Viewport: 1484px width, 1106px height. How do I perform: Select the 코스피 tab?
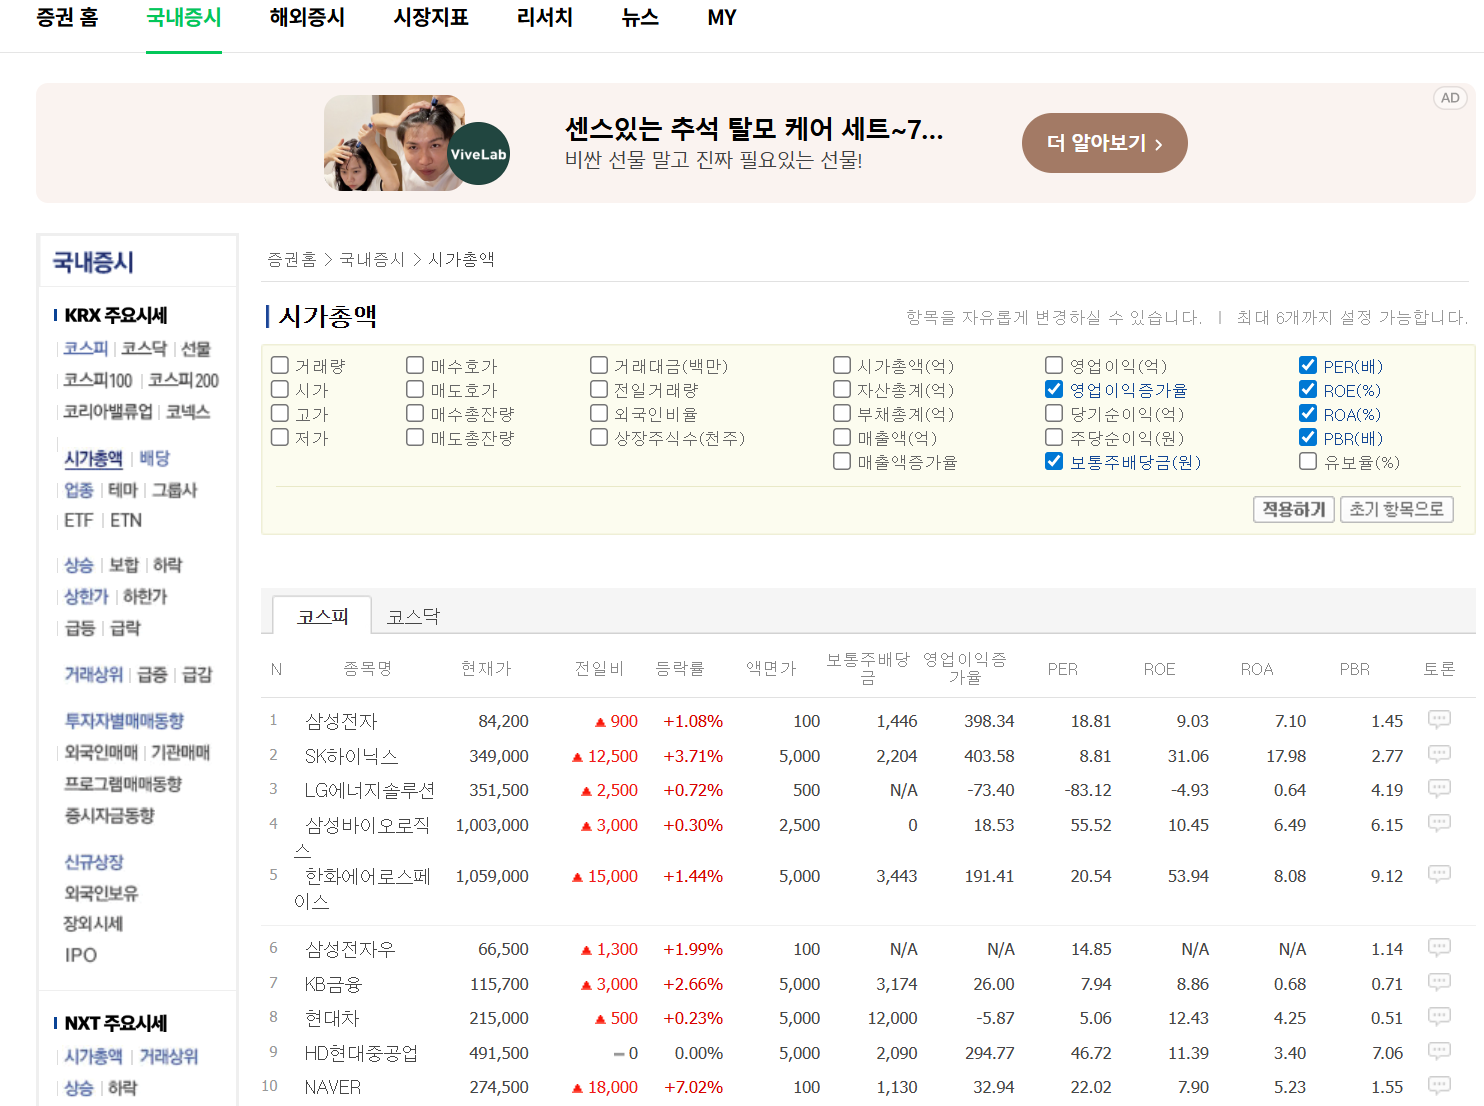323,616
